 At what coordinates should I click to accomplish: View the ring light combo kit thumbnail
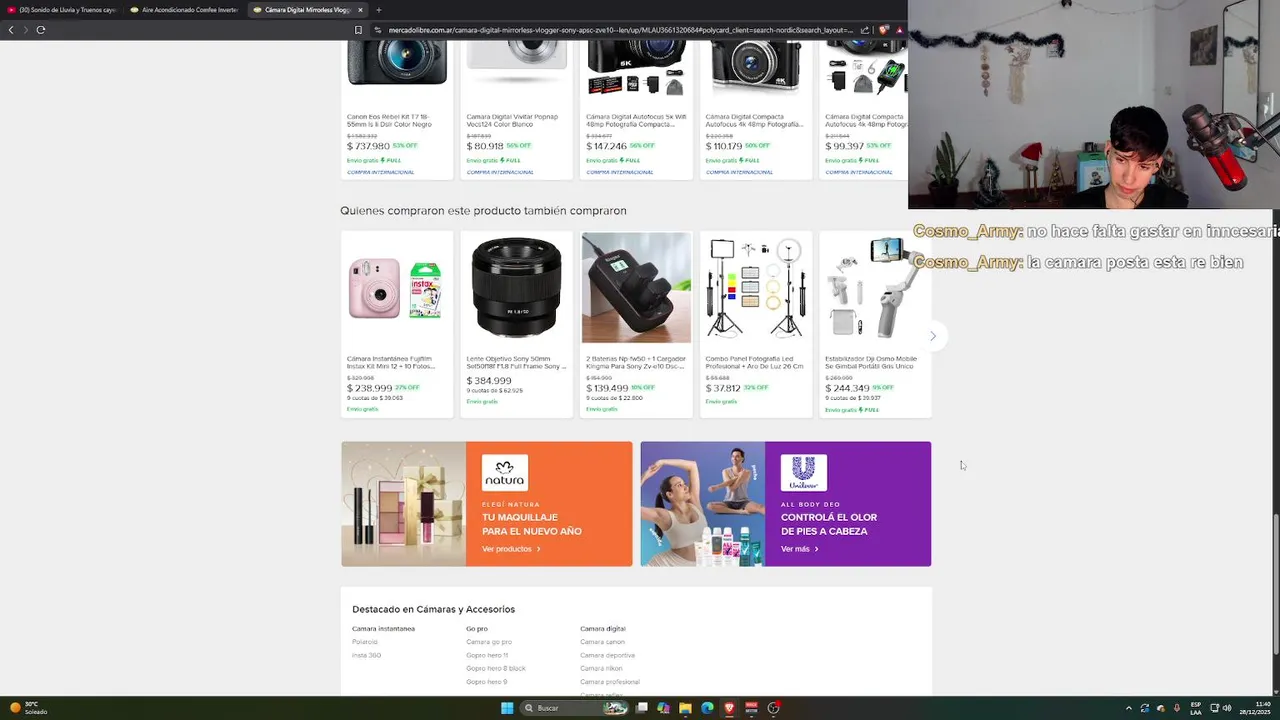pyautogui.click(x=755, y=288)
